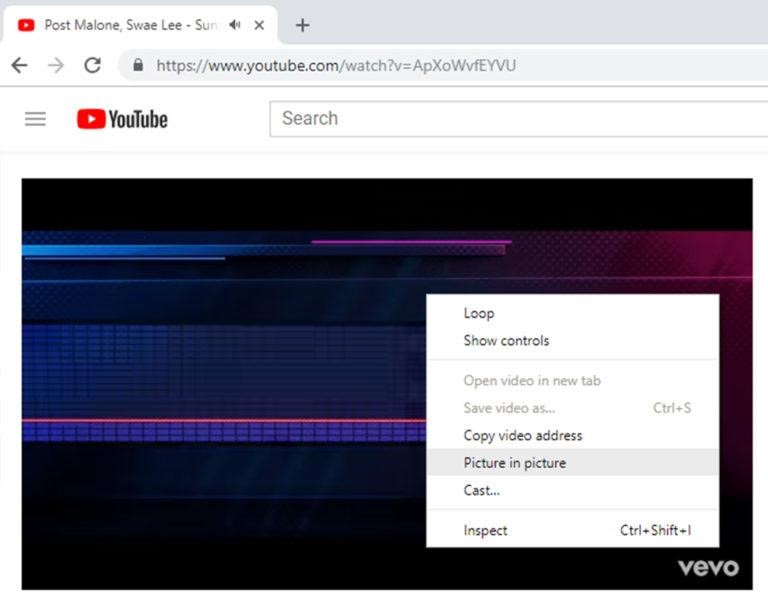Click Save video as... entry

(573, 408)
